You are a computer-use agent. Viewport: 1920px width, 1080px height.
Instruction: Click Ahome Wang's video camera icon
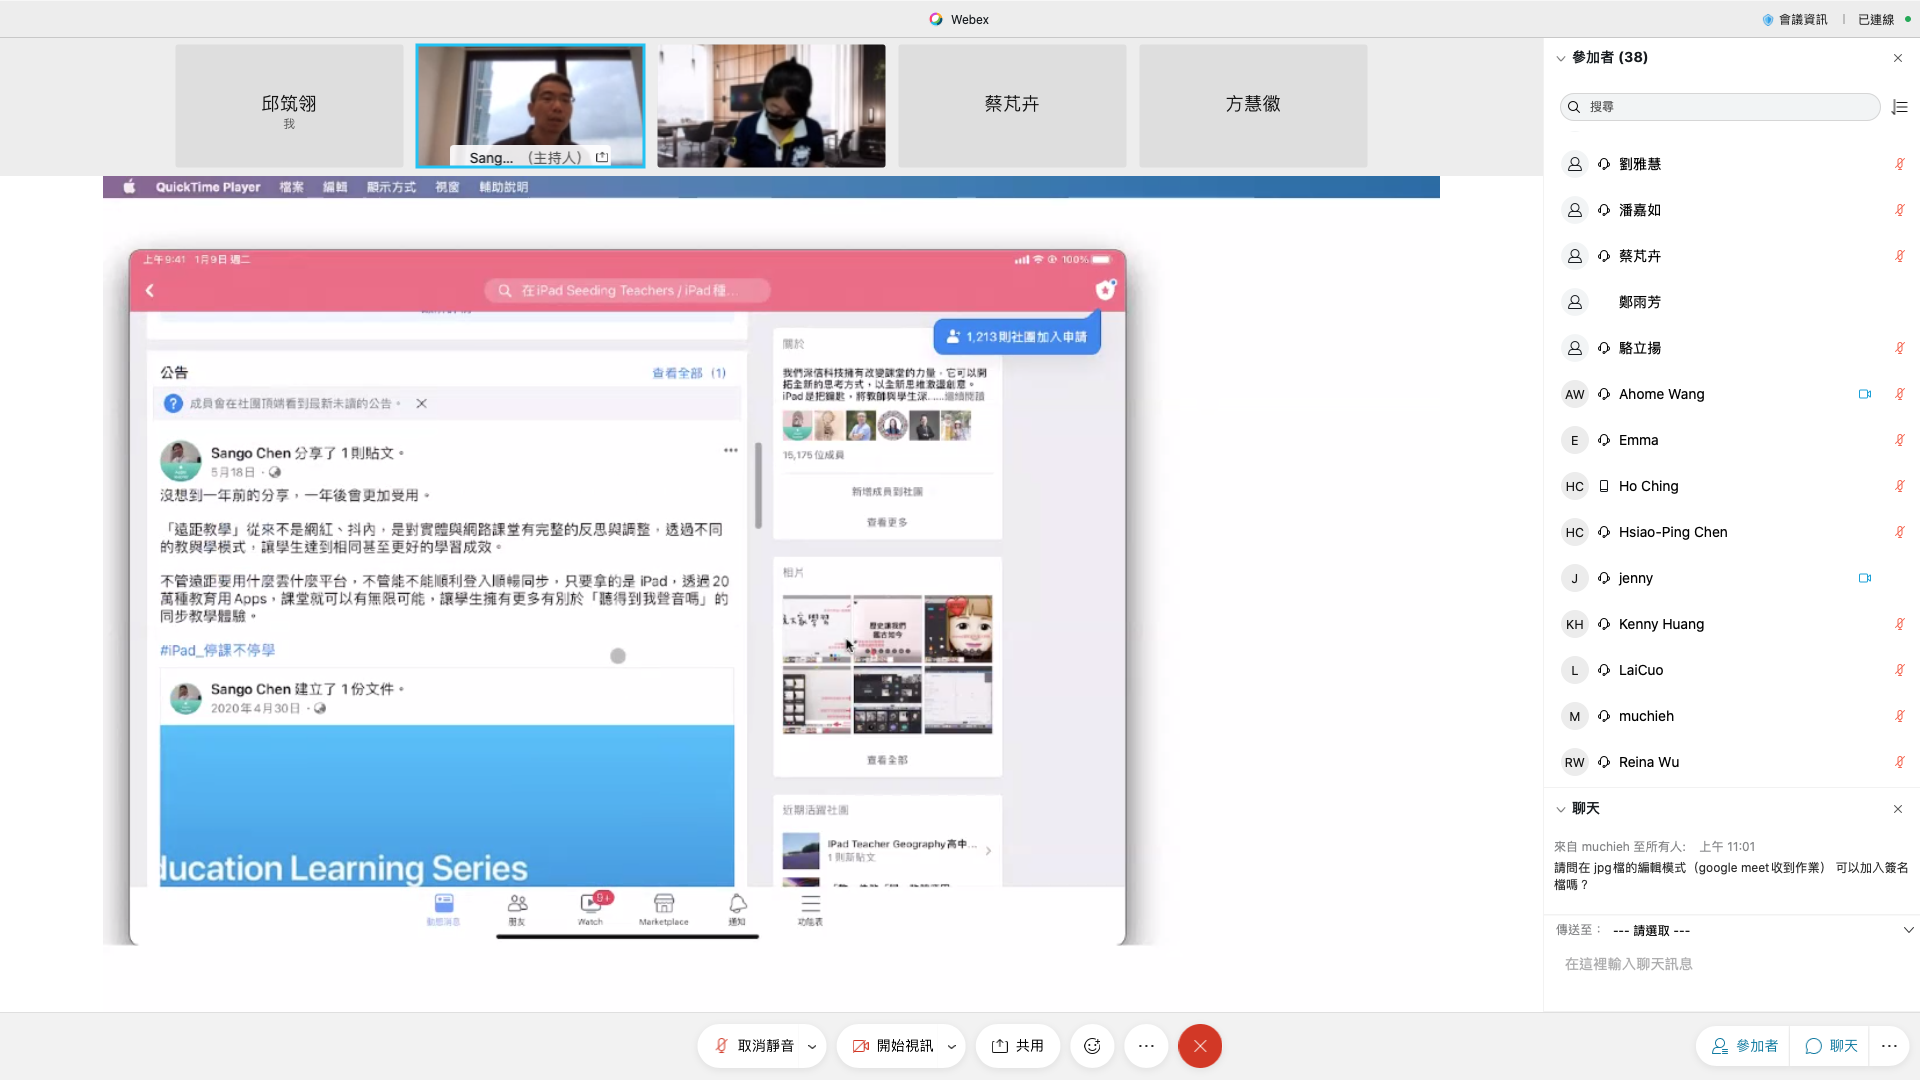1864,394
